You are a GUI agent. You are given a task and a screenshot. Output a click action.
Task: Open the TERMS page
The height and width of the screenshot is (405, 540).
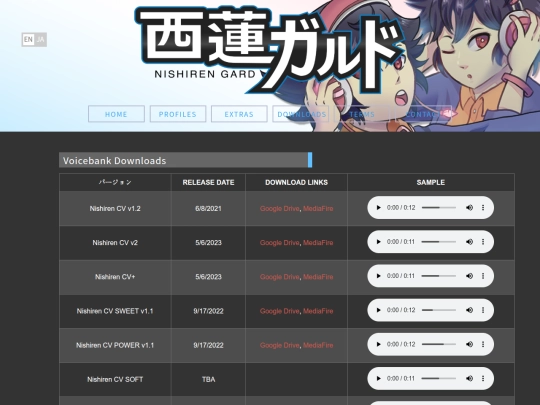coord(362,114)
